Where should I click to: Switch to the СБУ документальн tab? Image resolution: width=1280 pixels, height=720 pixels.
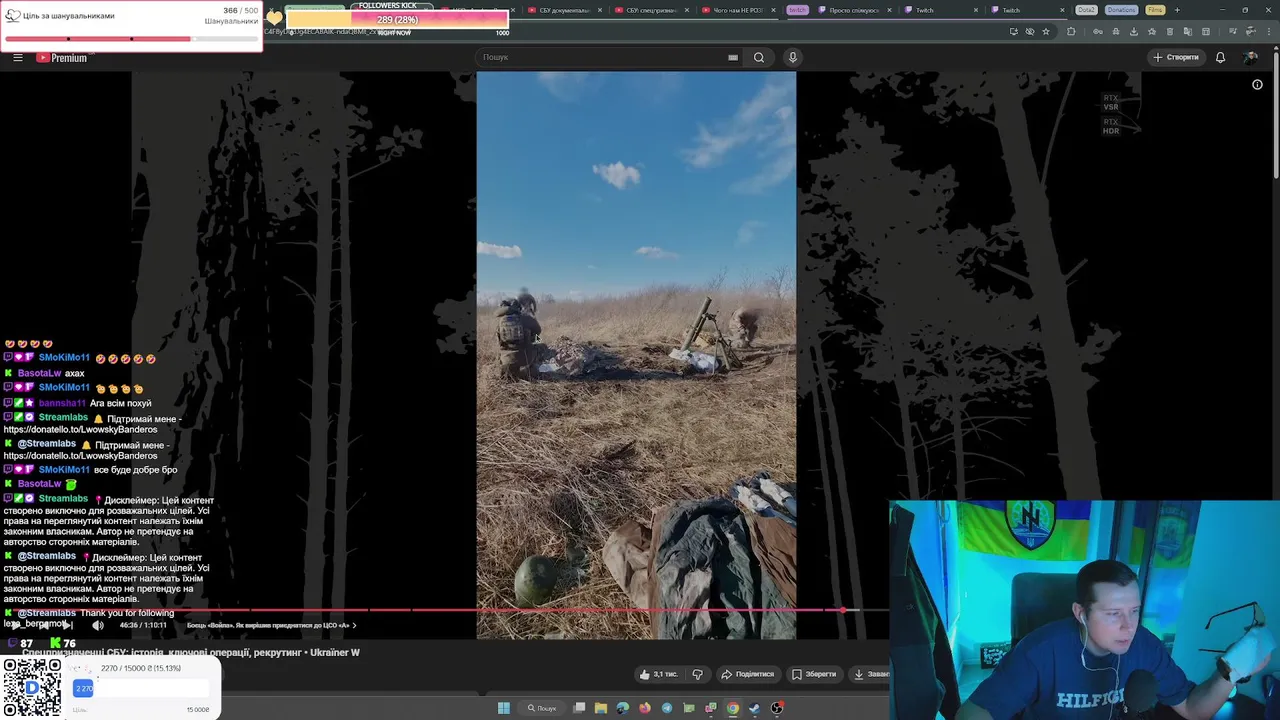coord(565,10)
